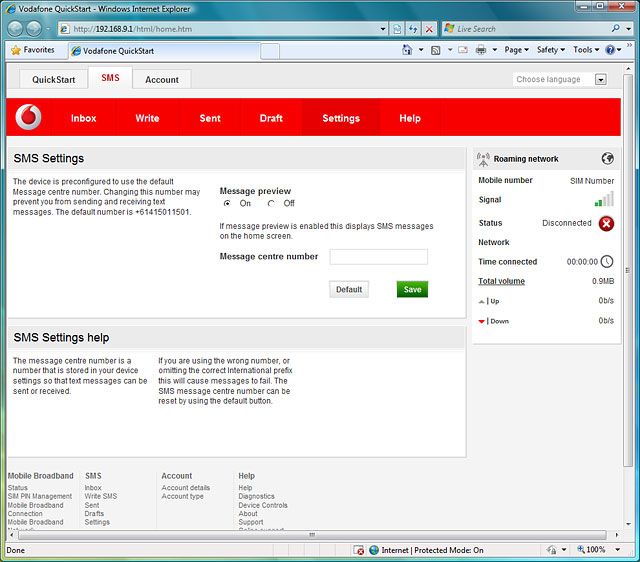Screen dimensions: 640x562
Task: Click the Vodafone logo icon
Action: [x=30, y=117]
